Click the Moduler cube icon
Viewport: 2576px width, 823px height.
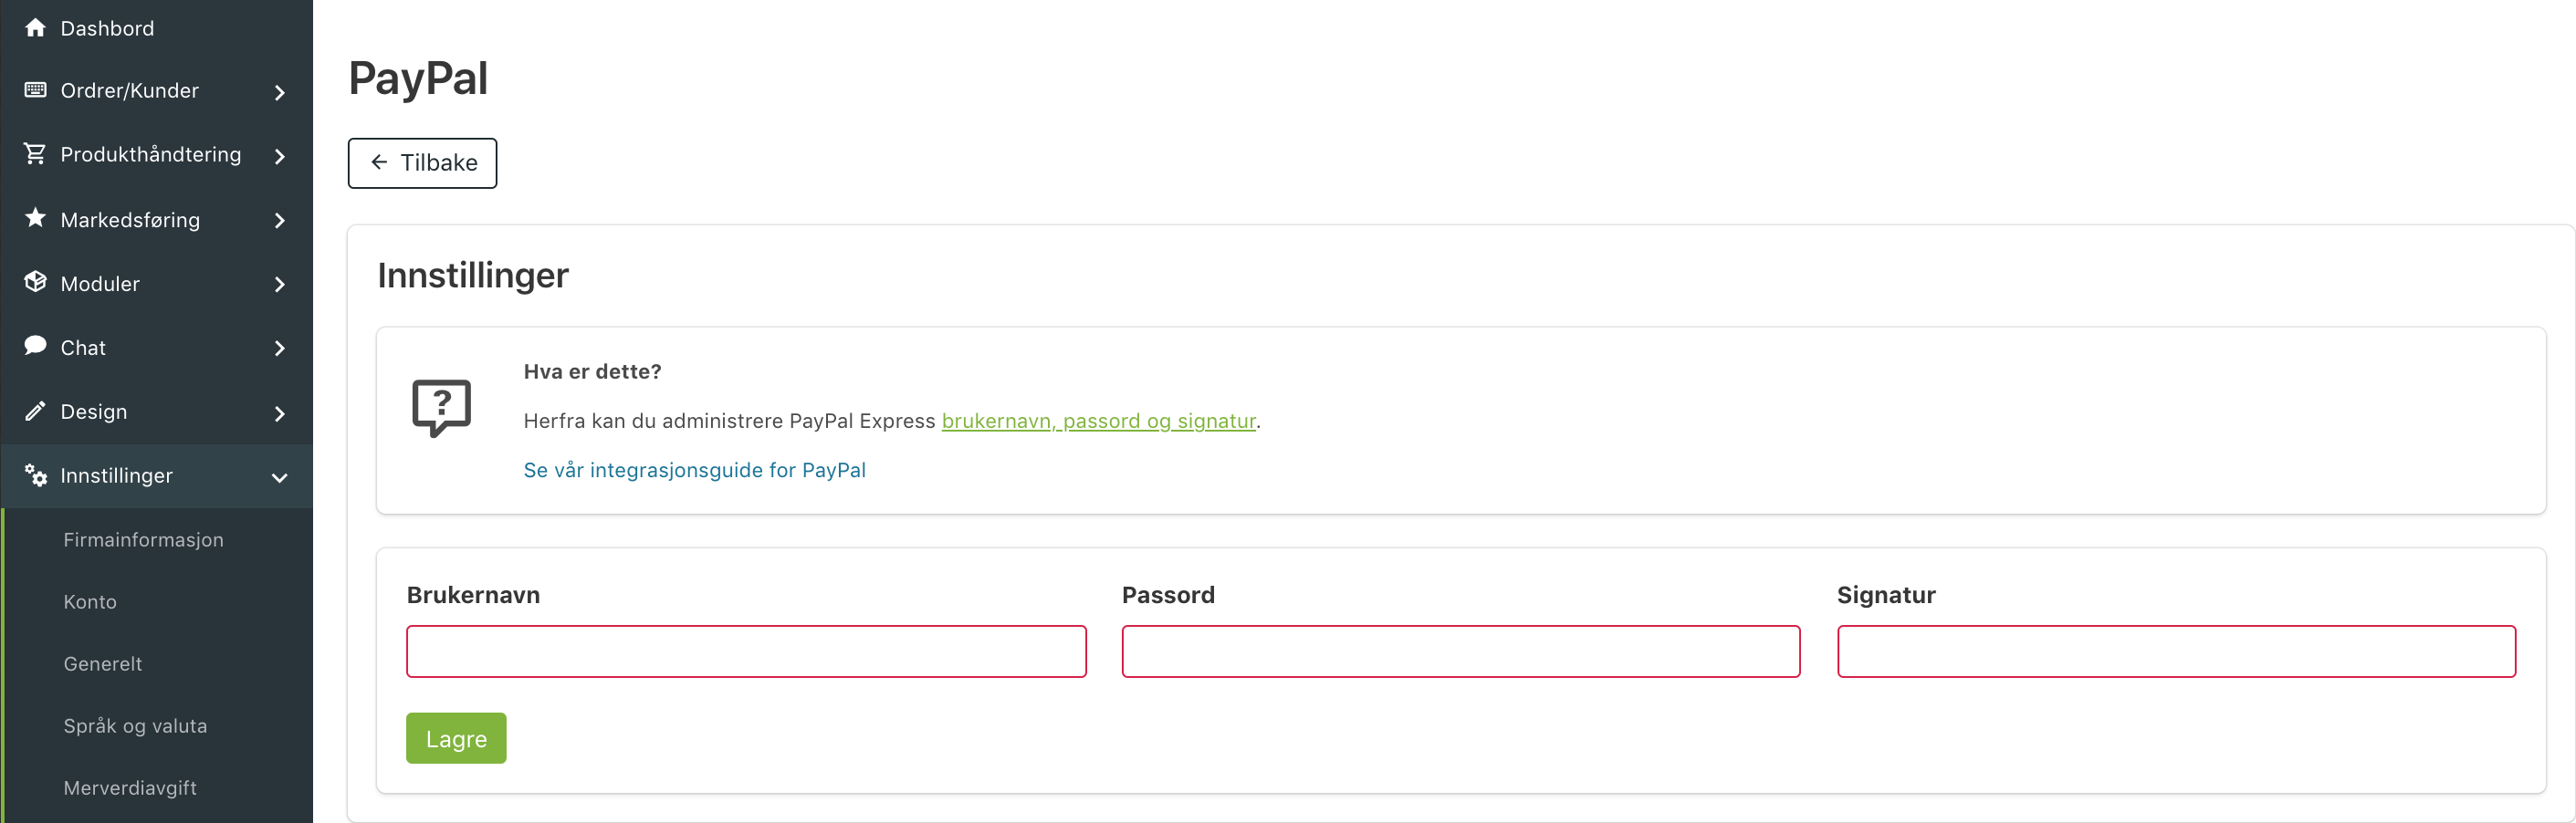pos(35,282)
